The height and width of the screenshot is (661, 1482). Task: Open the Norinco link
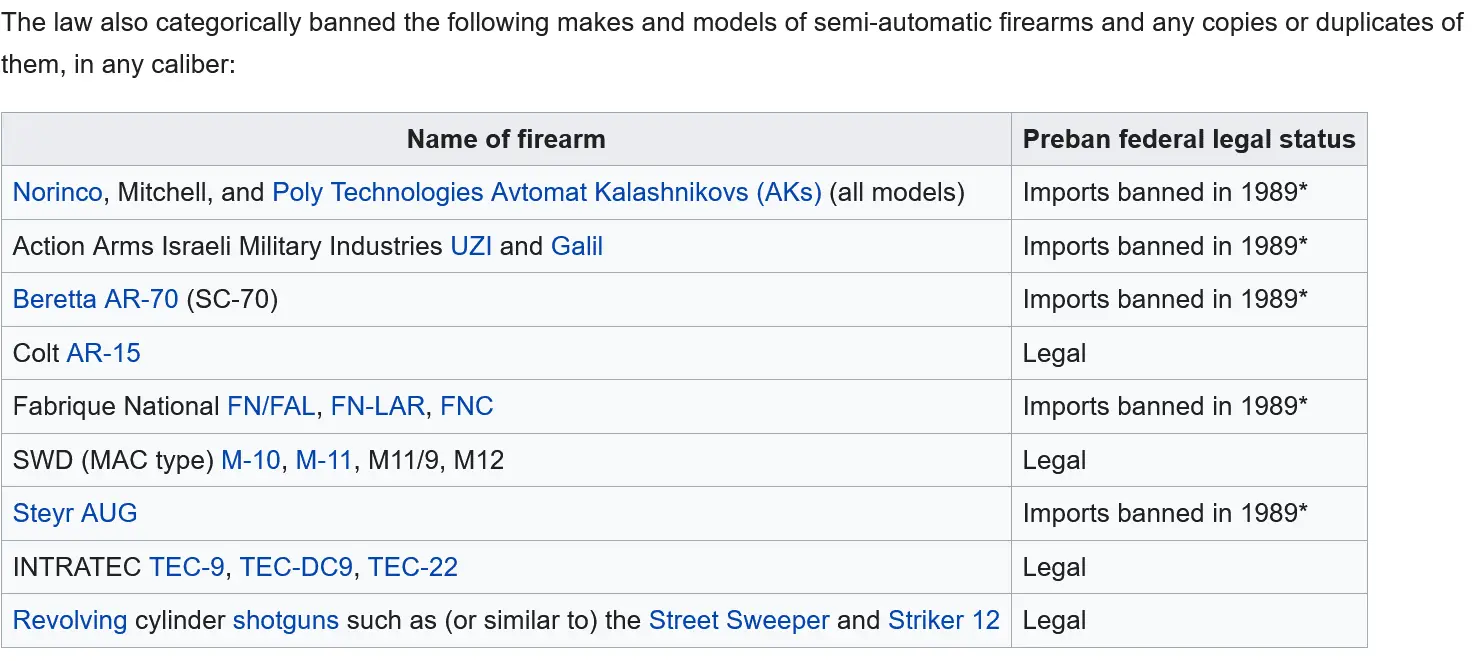[x=57, y=193]
